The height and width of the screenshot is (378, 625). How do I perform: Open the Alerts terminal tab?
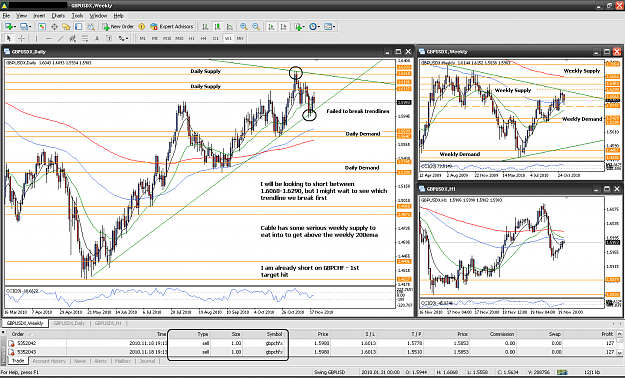point(100,361)
